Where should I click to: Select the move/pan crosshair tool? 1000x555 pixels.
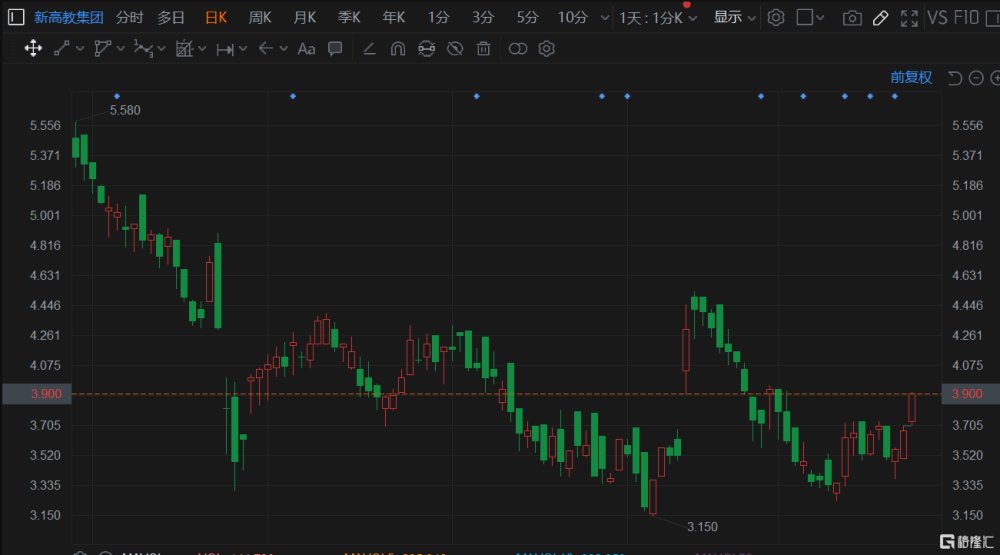(32, 48)
